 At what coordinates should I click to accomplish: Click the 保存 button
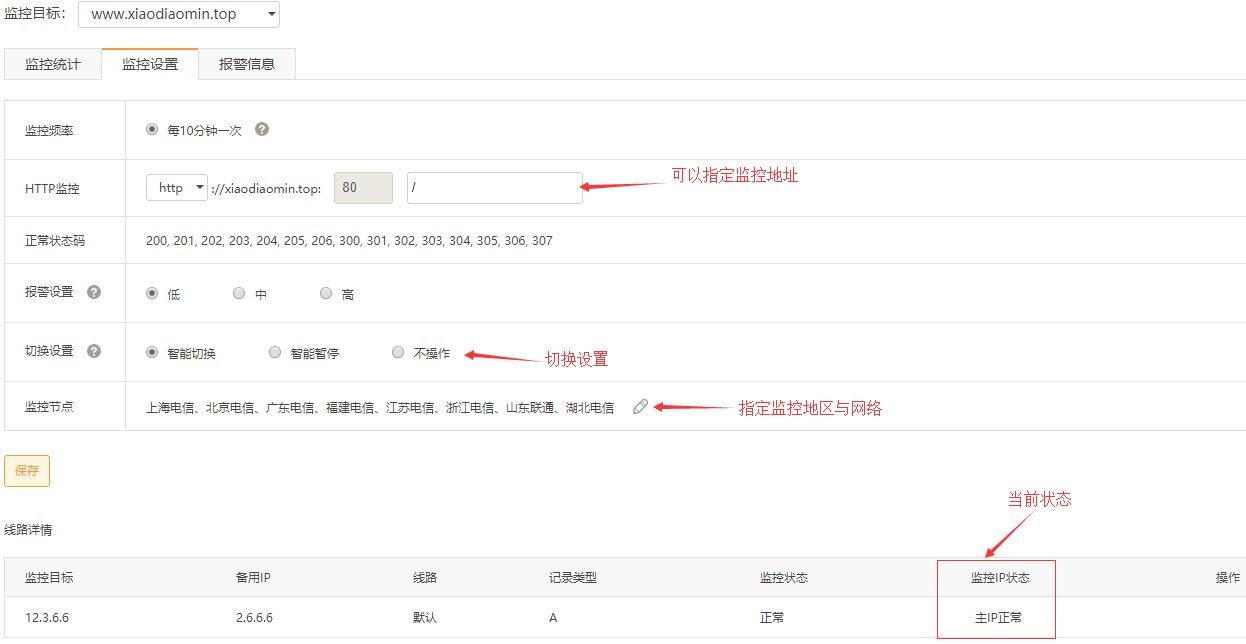click(27, 471)
